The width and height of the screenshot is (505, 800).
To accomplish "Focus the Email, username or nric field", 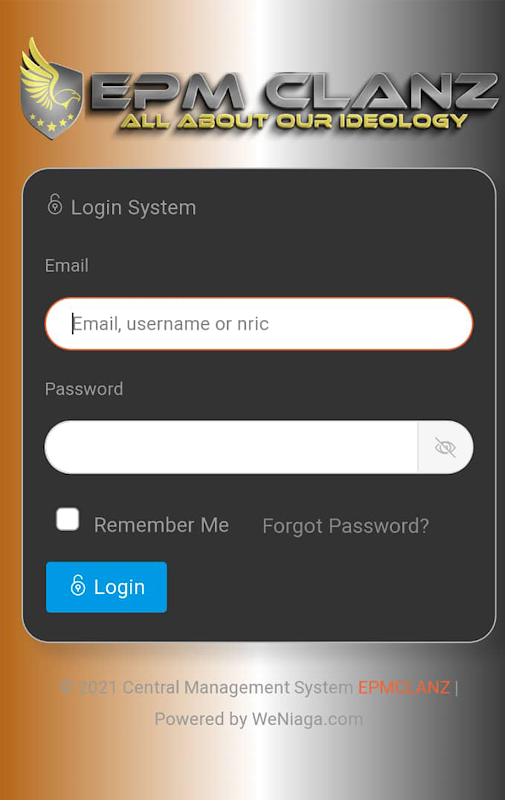I will point(259,323).
